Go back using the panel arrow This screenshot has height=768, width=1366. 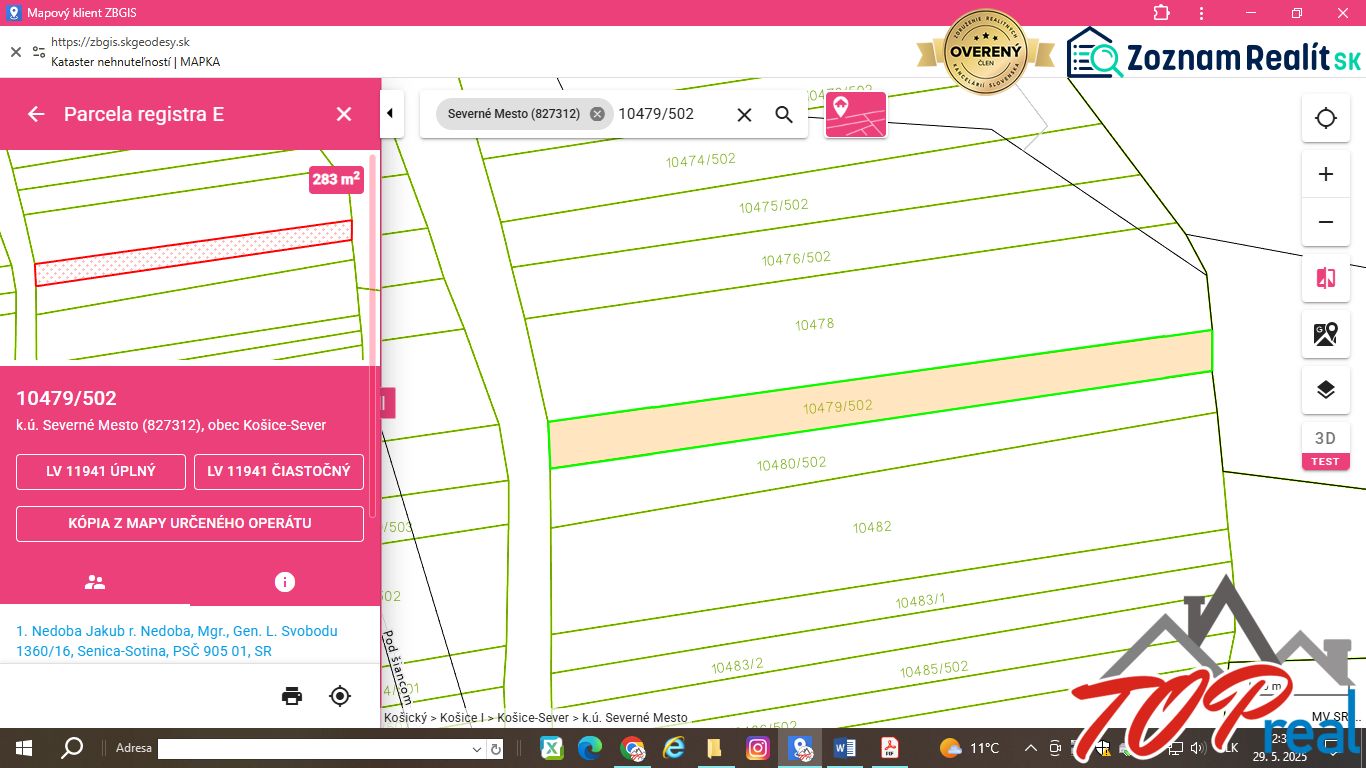(36, 114)
